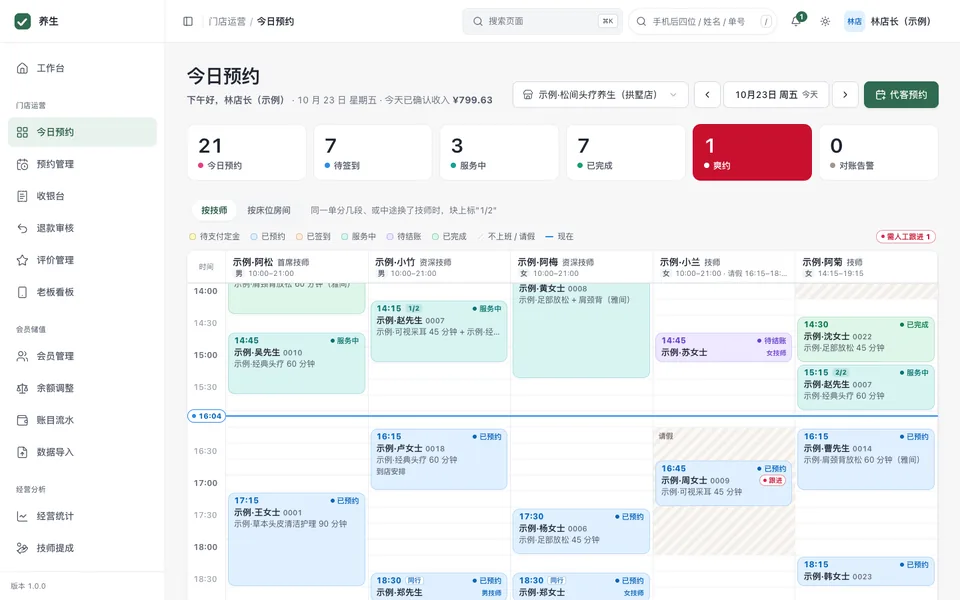Open 工作台 home icon
The image size is (960, 600).
click(22, 68)
